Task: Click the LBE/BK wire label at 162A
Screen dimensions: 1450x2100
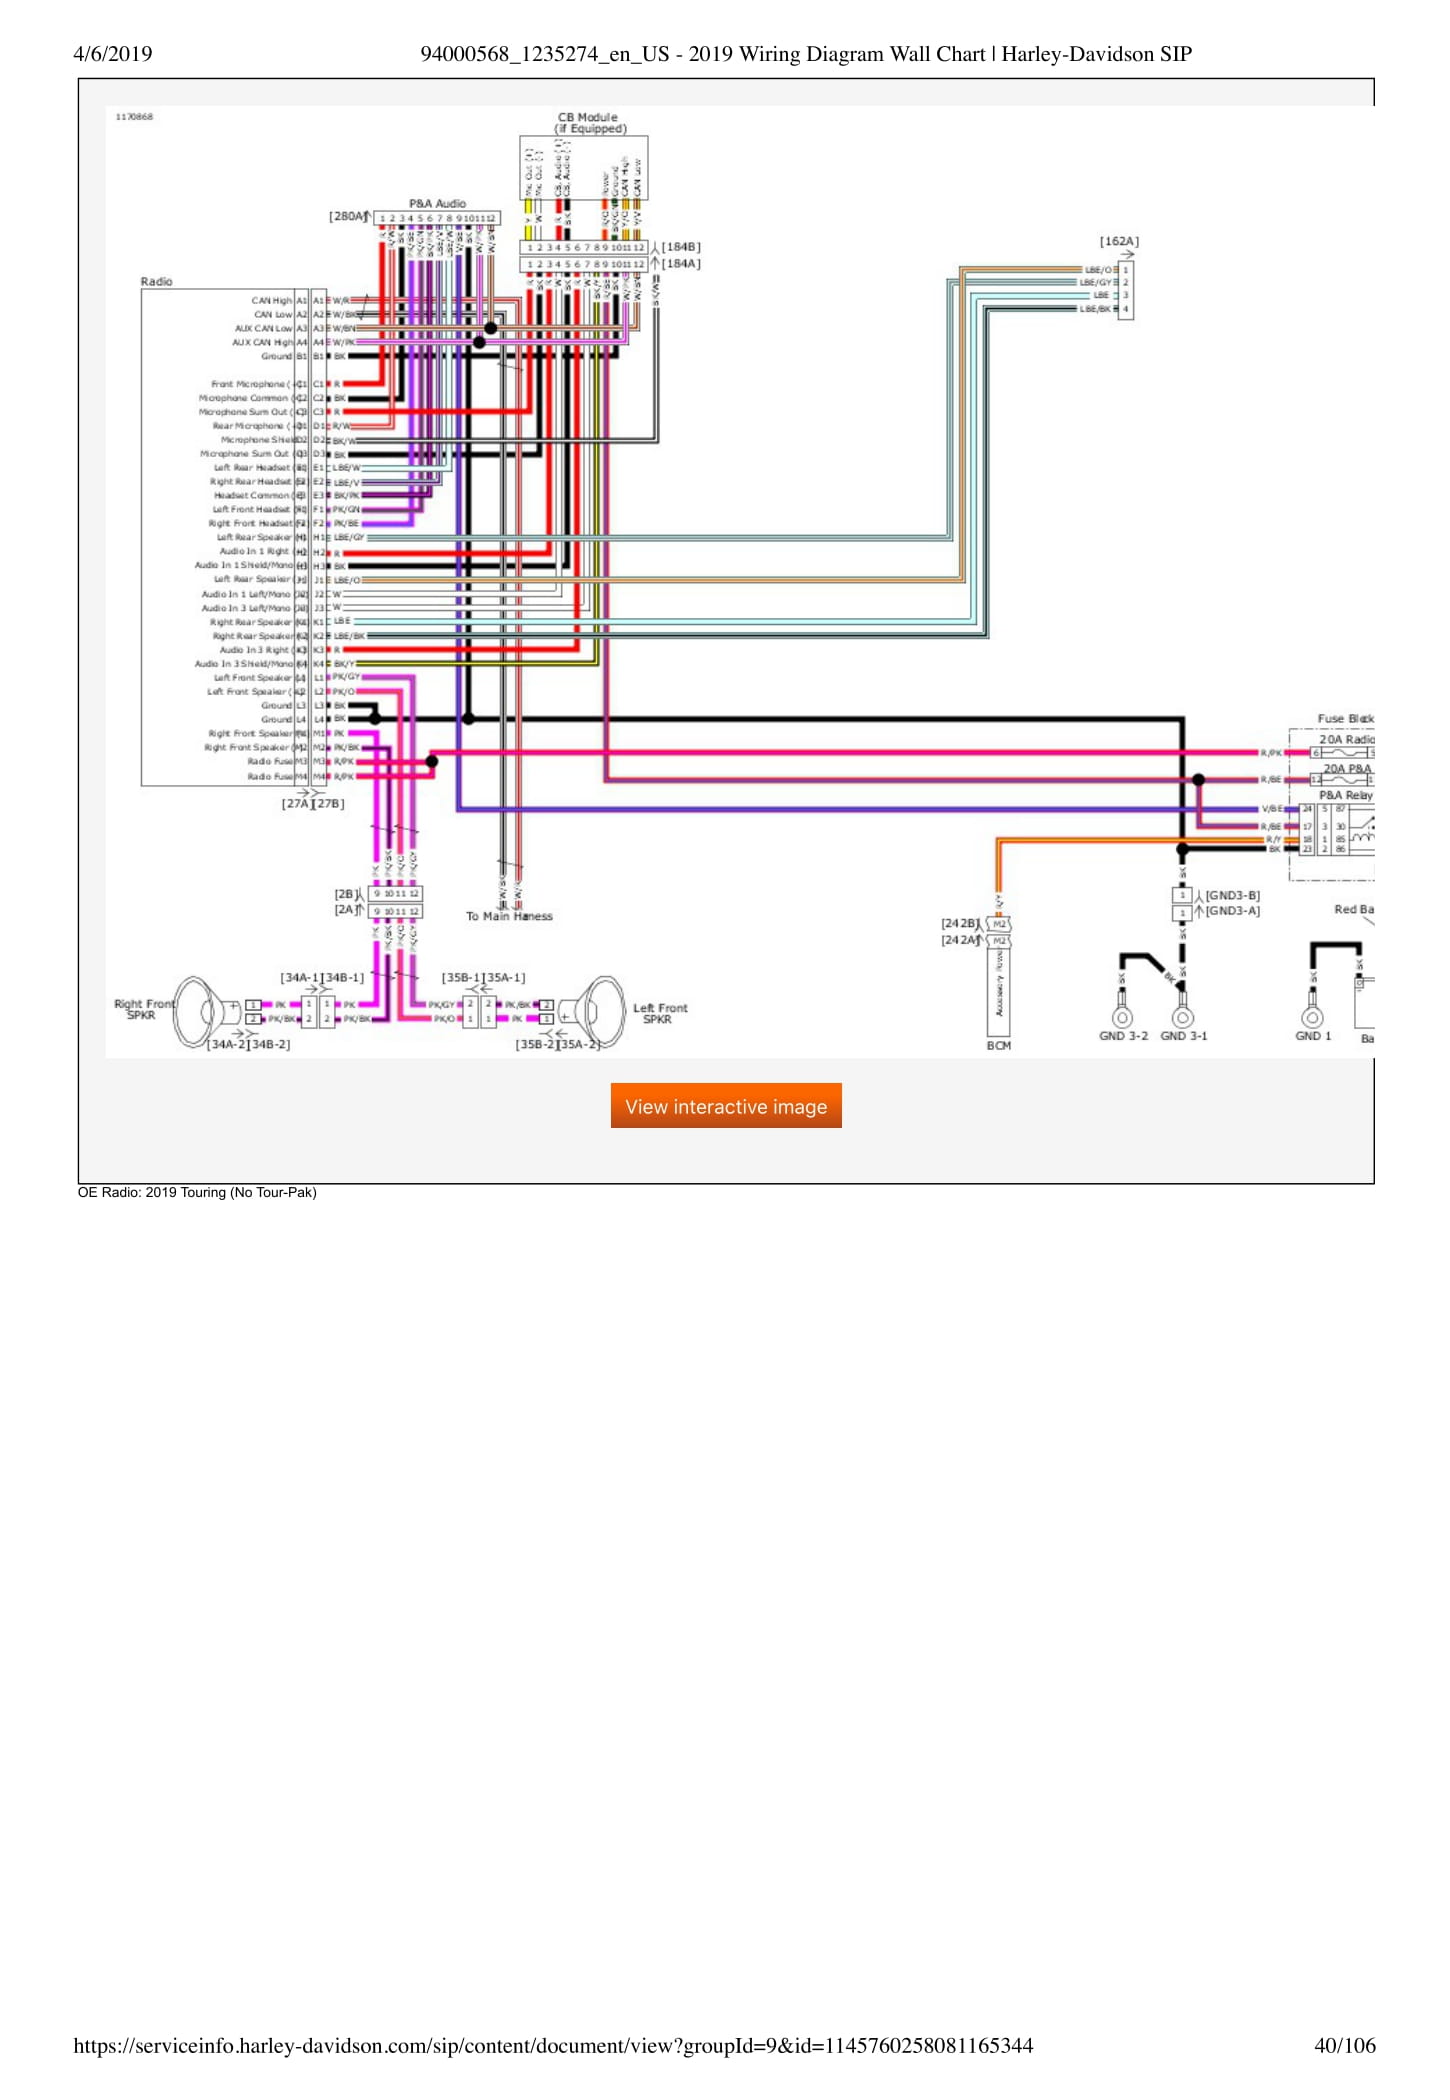Action: click(1095, 309)
